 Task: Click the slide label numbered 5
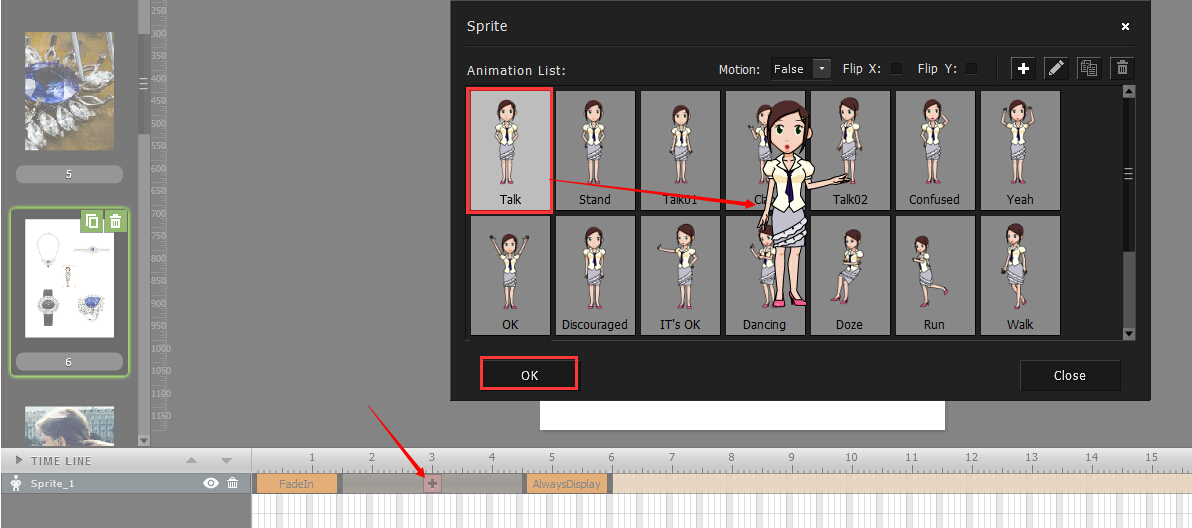coord(69,174)
